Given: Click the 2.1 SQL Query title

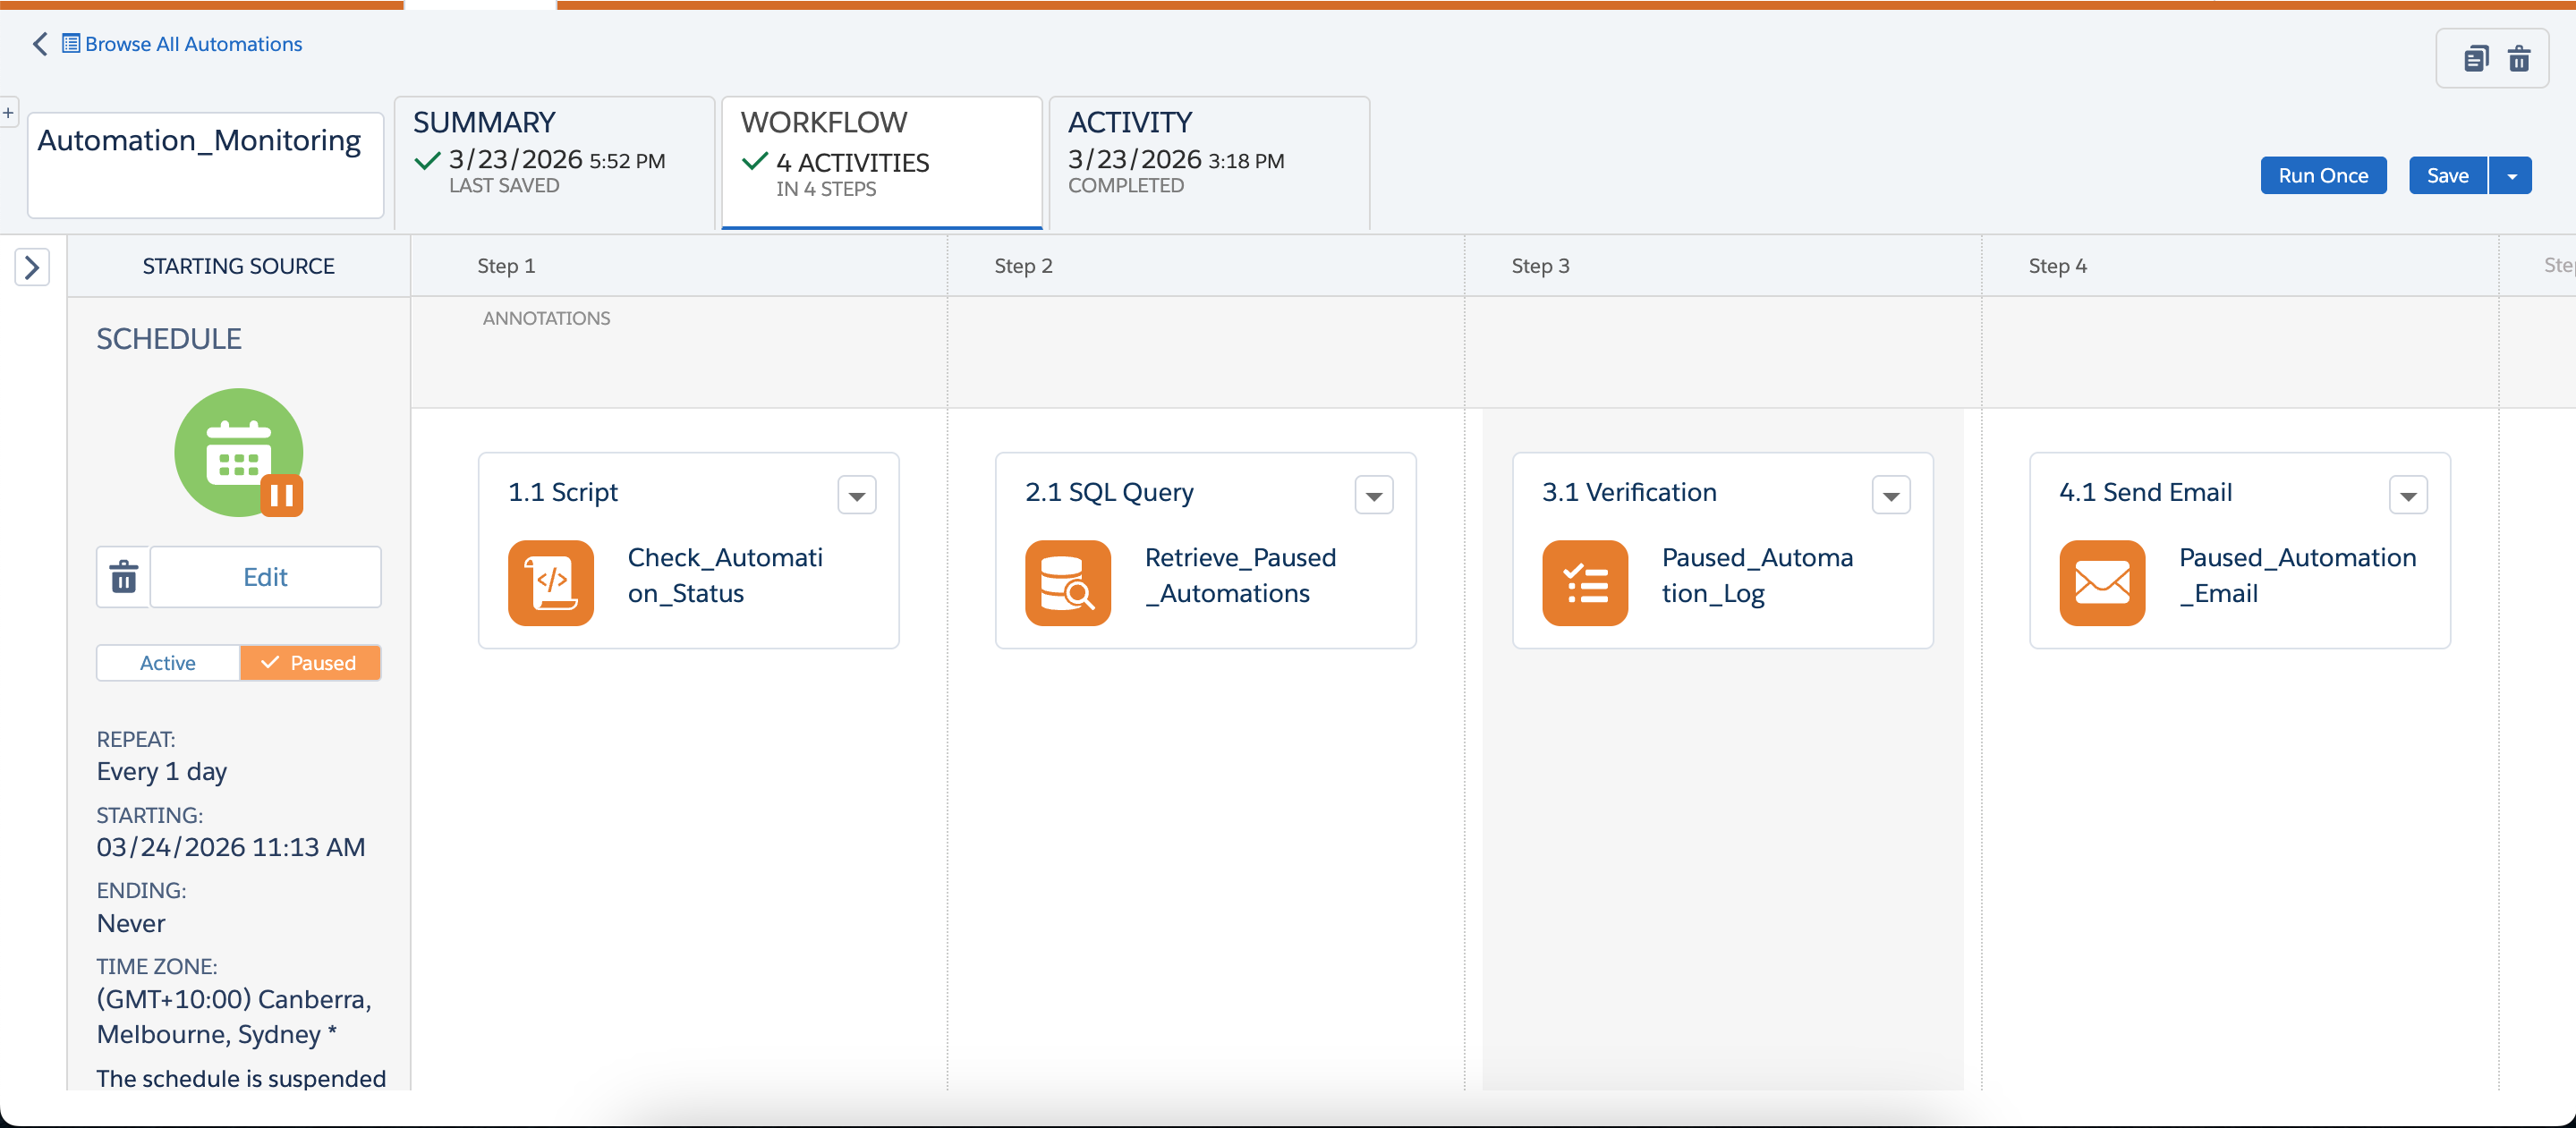Looking at the screenshot, I should [1109, 492].
